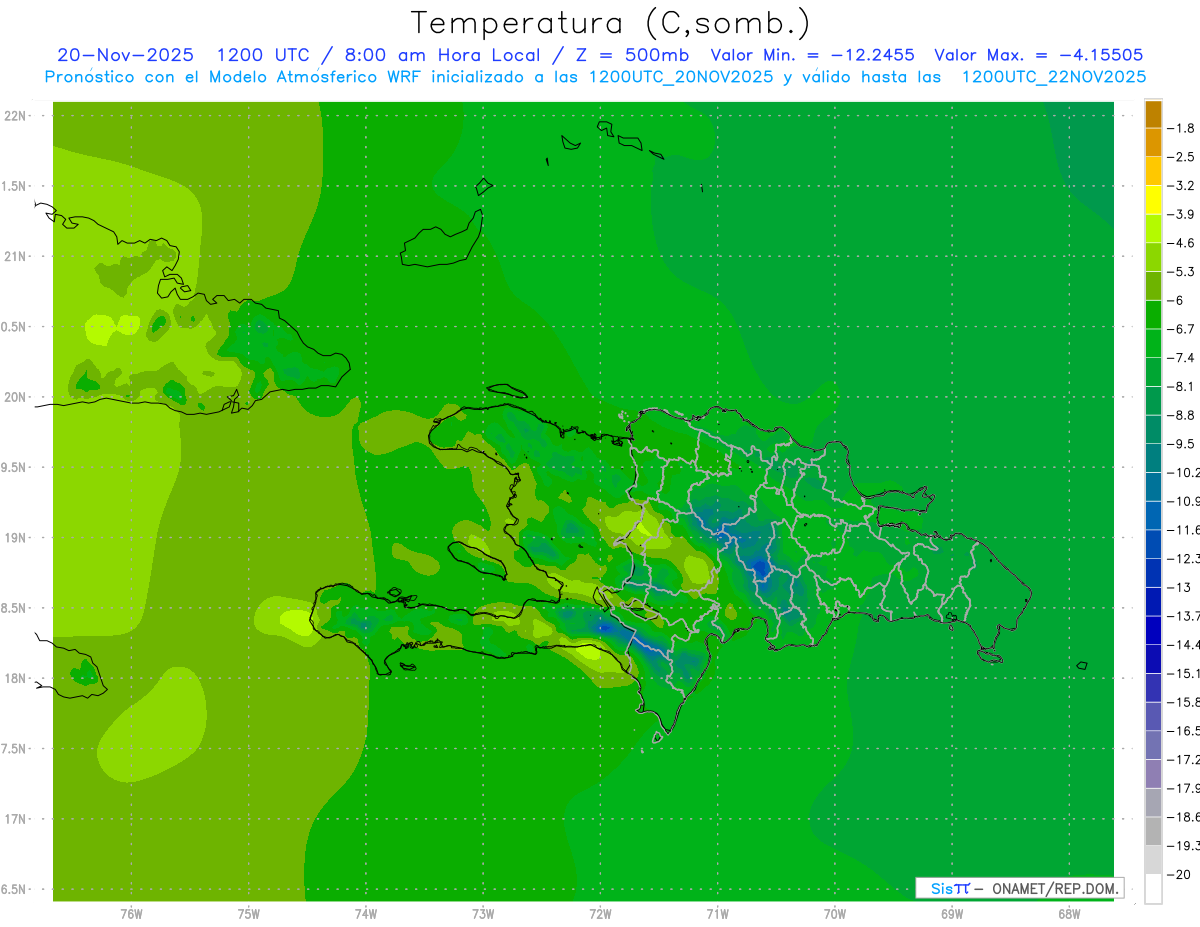Image resolution: width=1200 pixels, height=927 pixels.
Task: Click the '18N' latitude axis label
Action: click(x=16, y=678)
